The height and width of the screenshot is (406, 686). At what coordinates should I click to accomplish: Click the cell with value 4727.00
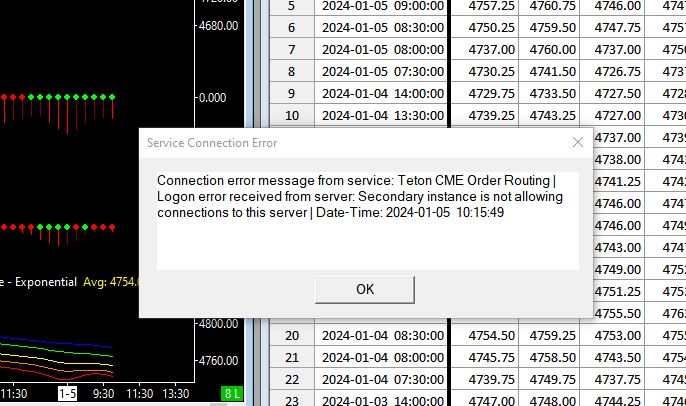click(x=612, y=115)
